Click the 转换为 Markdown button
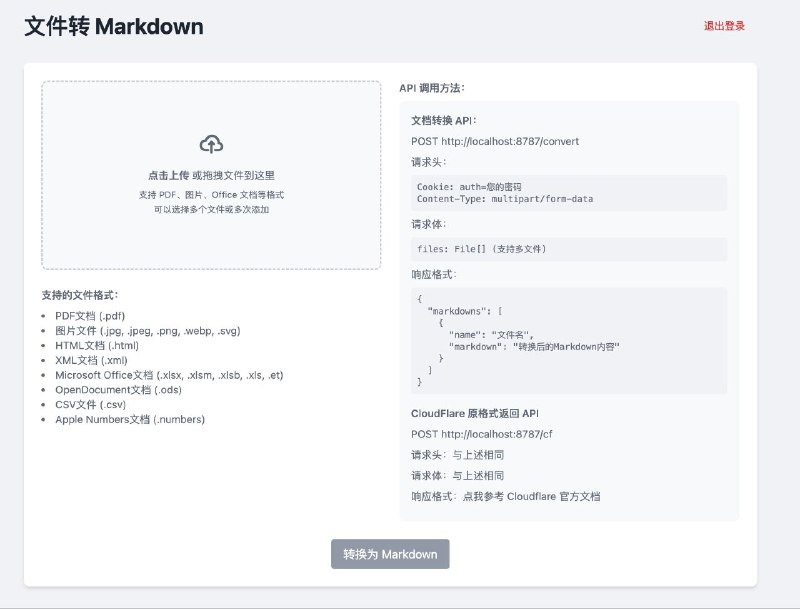 pyautogui.click(x=389, y=553)
